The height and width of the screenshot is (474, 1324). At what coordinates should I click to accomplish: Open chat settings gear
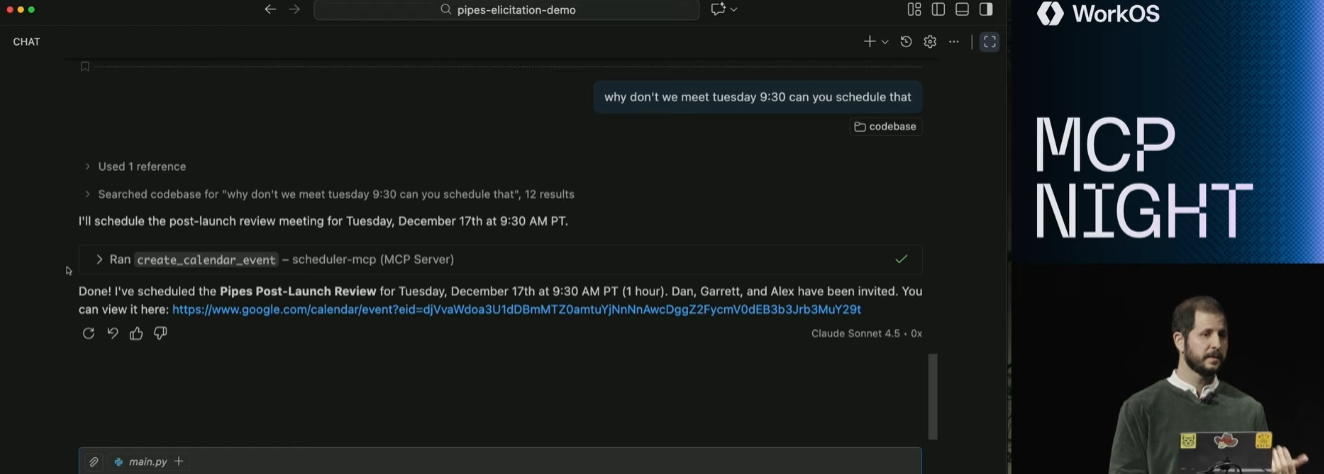(930, 42)
